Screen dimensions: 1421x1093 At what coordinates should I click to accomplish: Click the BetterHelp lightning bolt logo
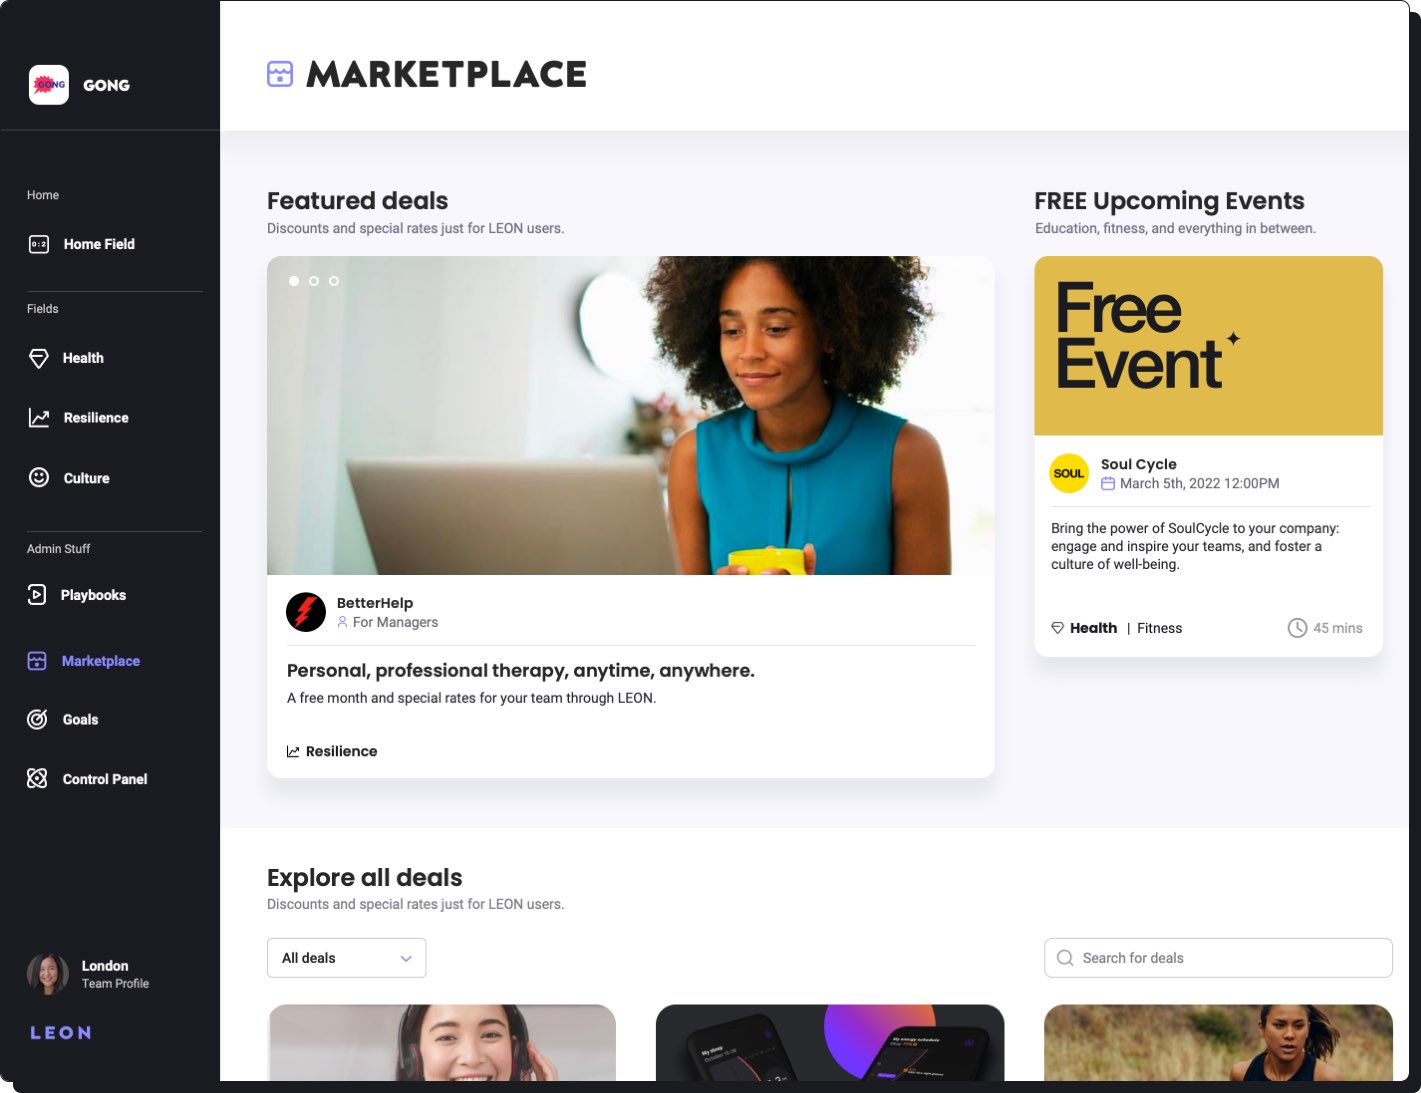coord(306,612)
